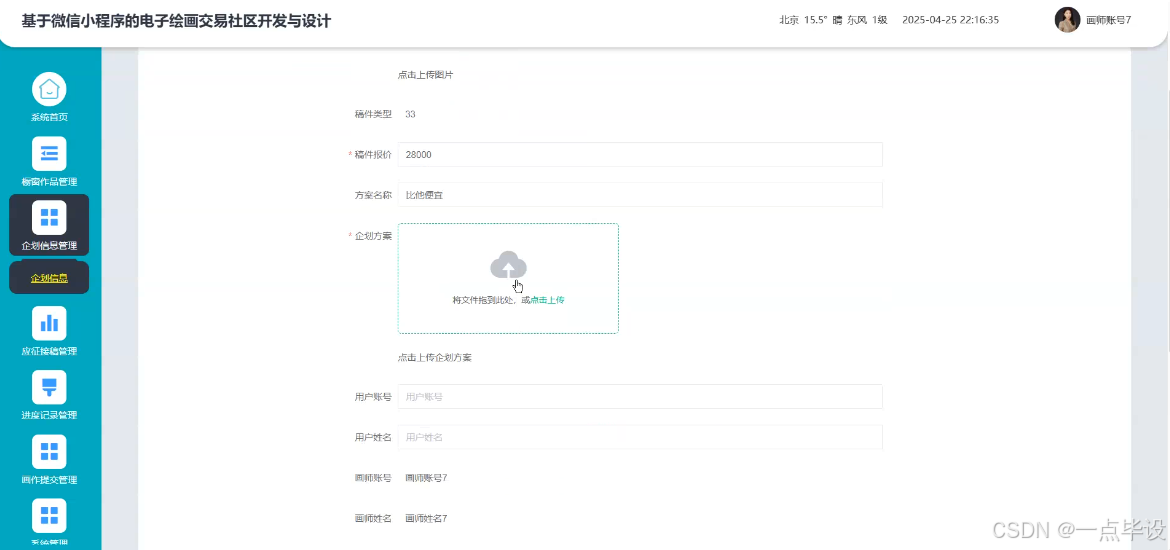The image size is (1170, 550).
Task: Open the 系统管理 icon at sidebar bottom
Action: click(x=49, y=515)
